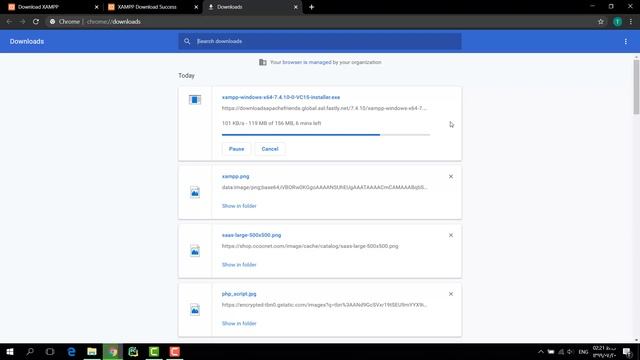
Task: Reload the downloads page
Action: [x=36, y=22]
